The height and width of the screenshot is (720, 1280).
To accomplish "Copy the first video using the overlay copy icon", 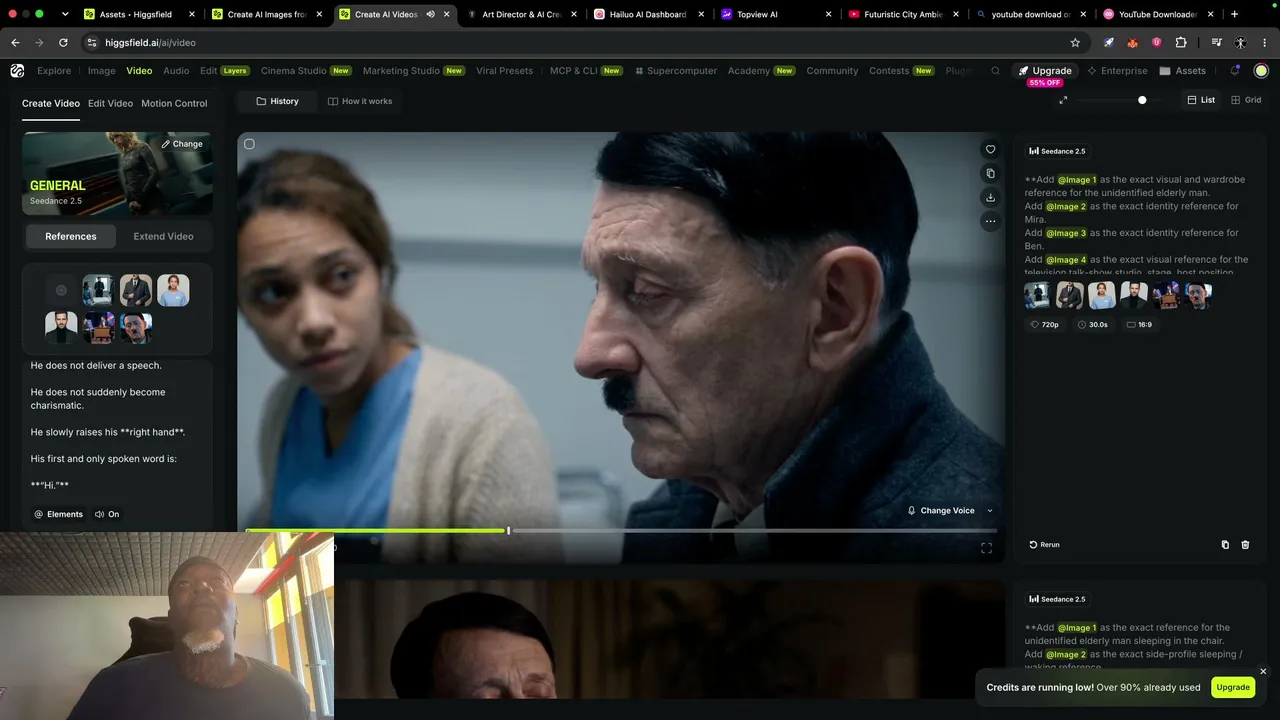I will tap(990, 174).
